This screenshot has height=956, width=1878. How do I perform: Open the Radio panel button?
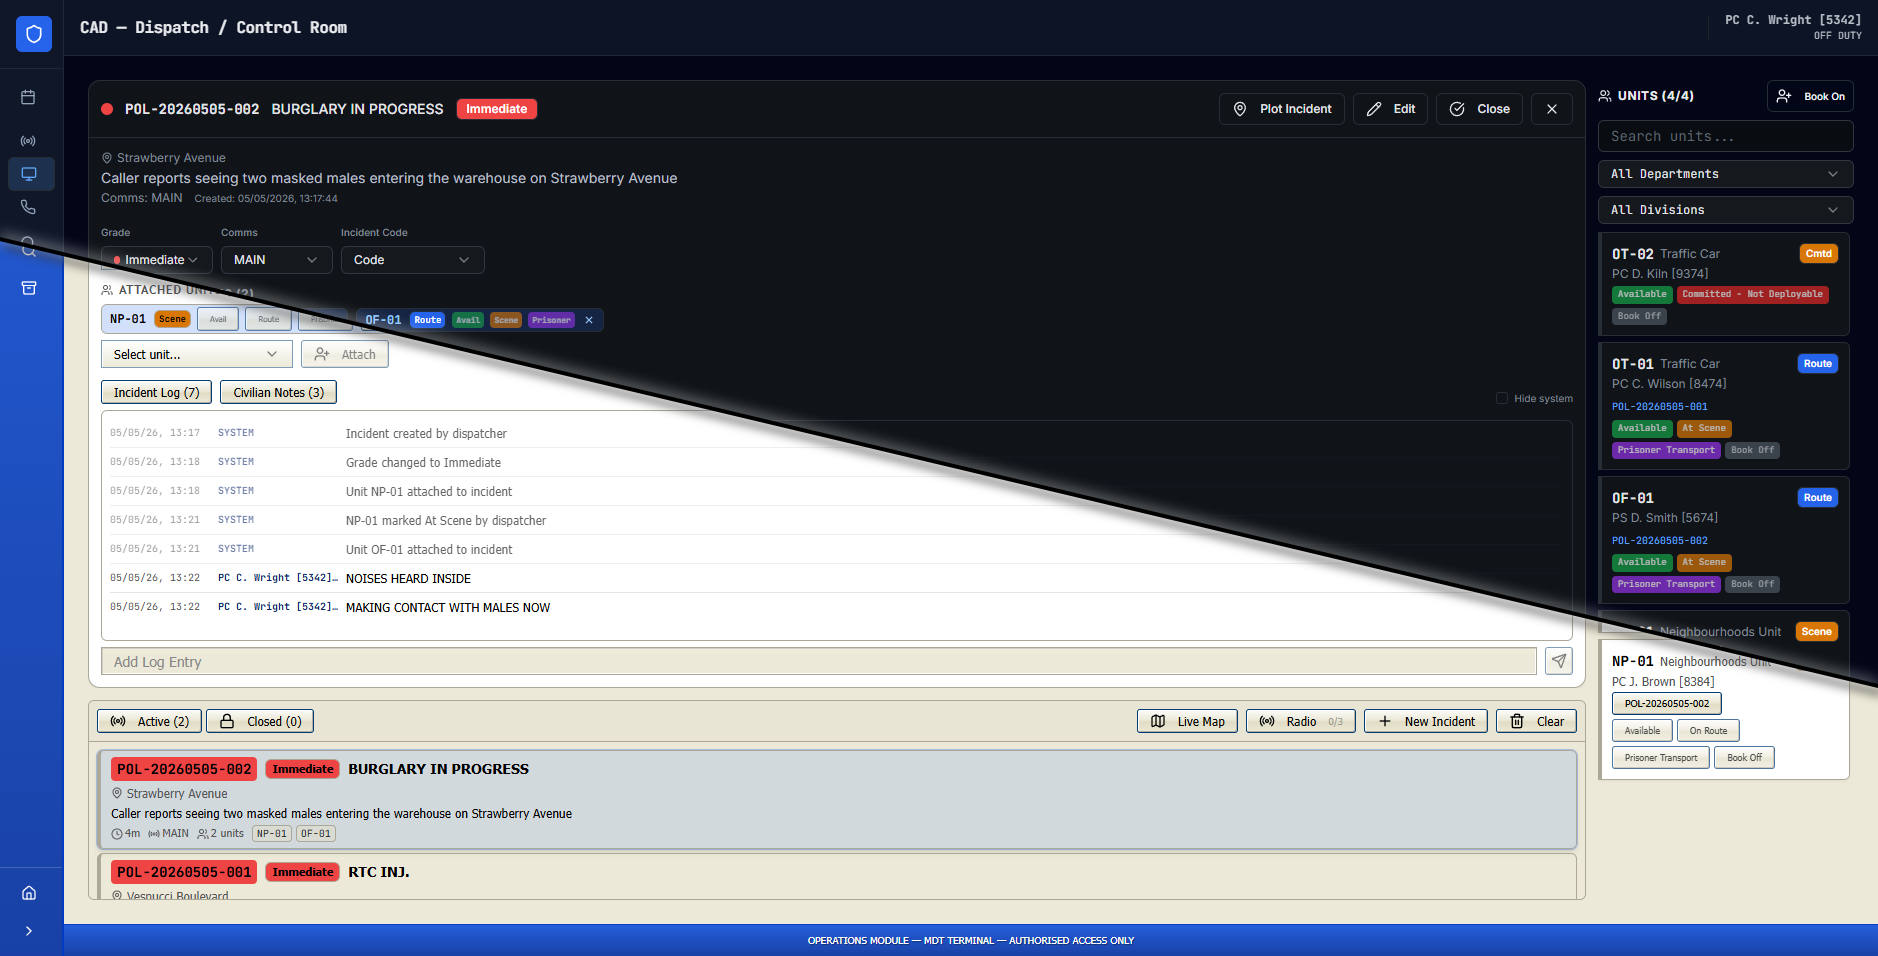(x=1301, y=721)
